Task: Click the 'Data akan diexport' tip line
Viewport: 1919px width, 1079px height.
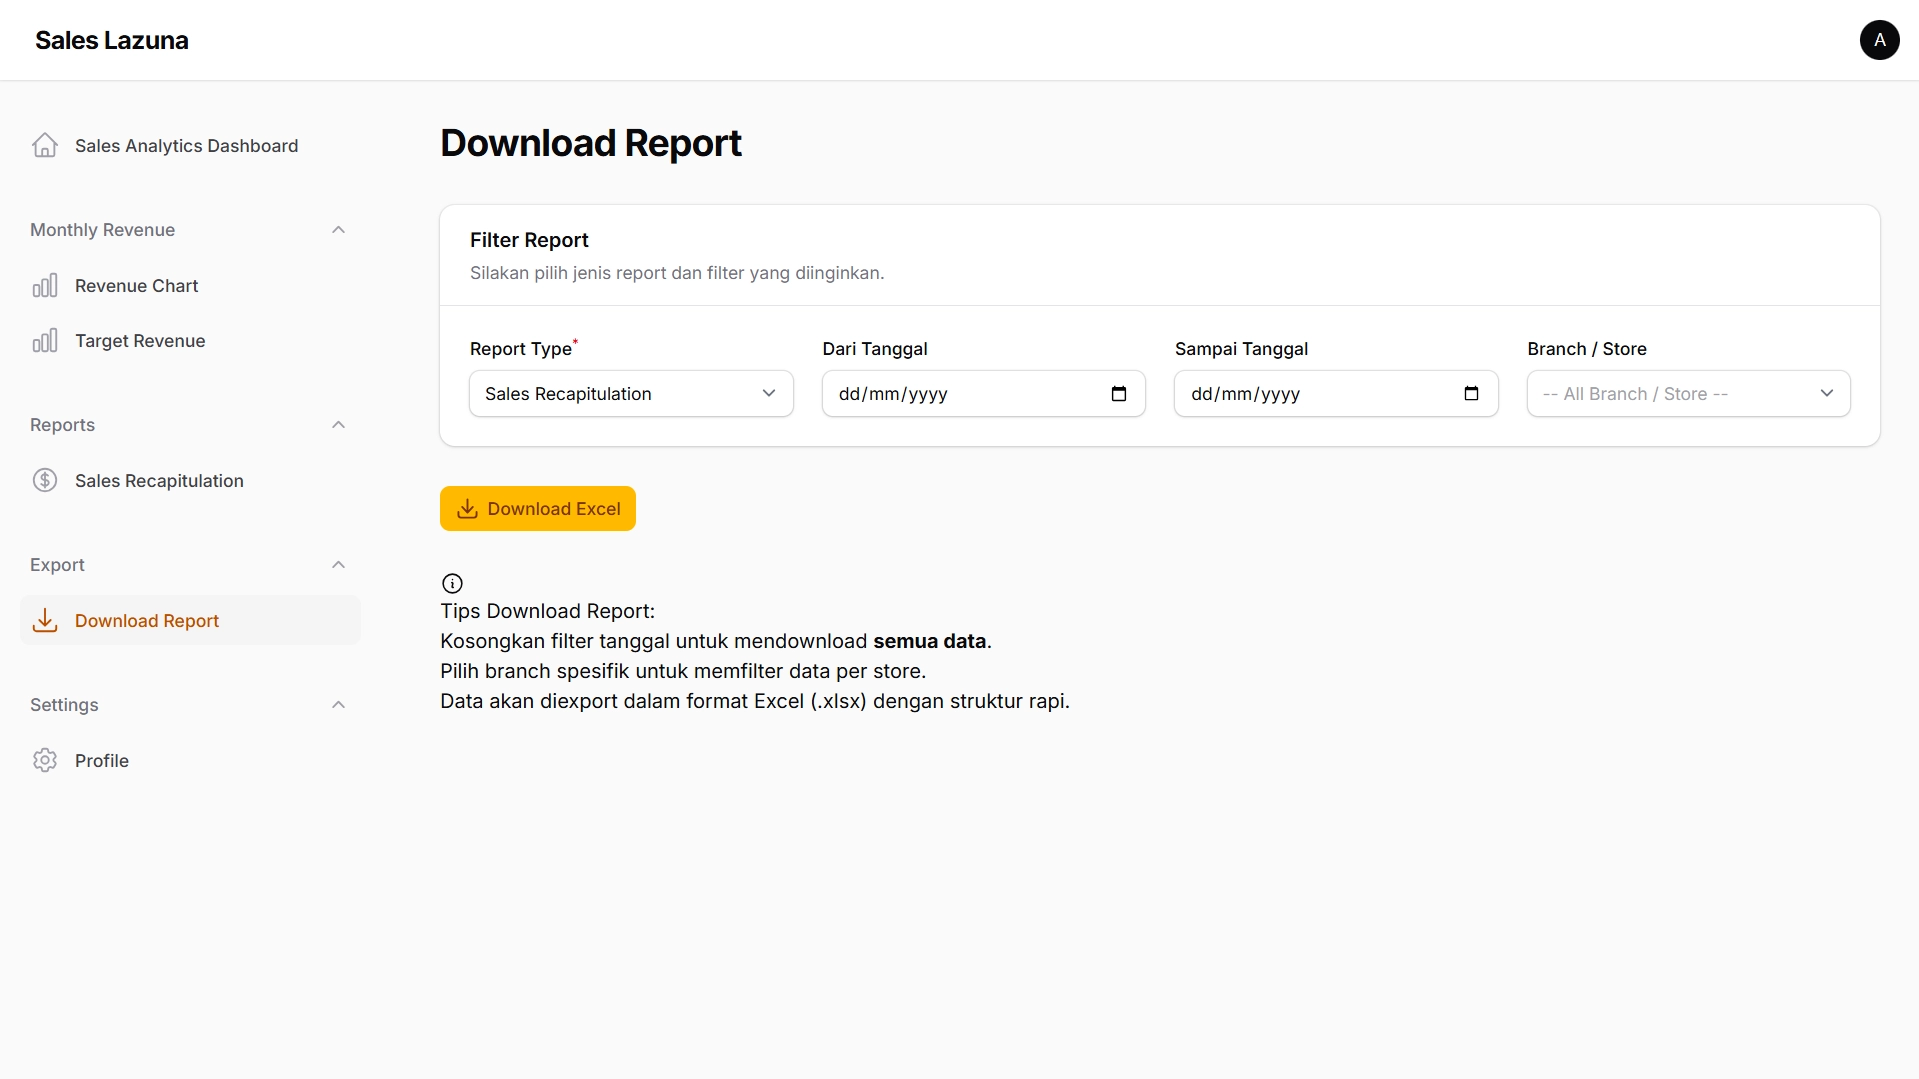Action: tap(755, 701)
